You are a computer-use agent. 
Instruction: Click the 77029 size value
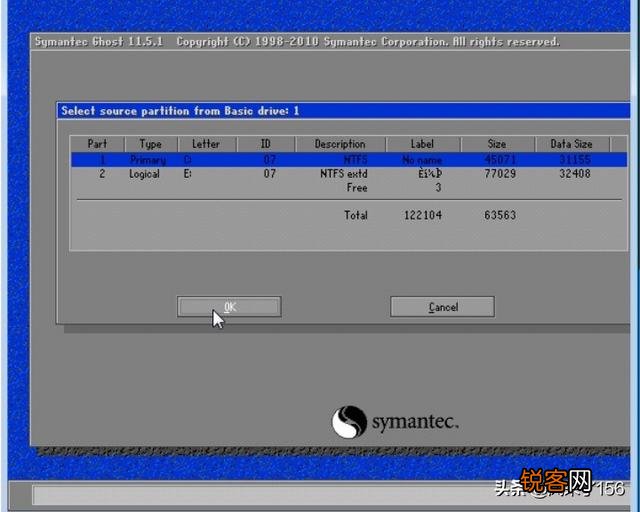pos(500,174)
